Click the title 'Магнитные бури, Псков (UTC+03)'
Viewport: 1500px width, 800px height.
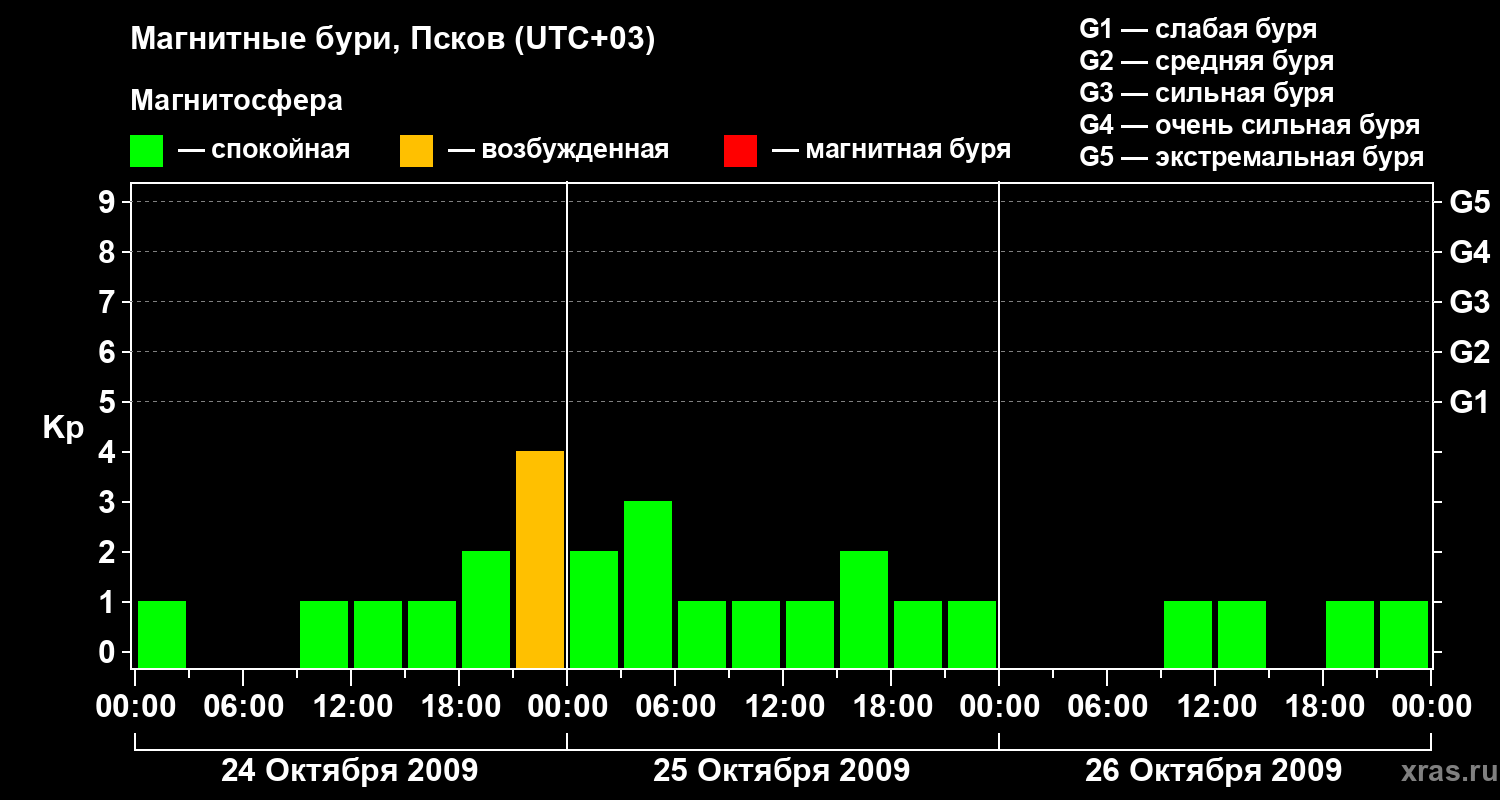click(x=393, y=40)
